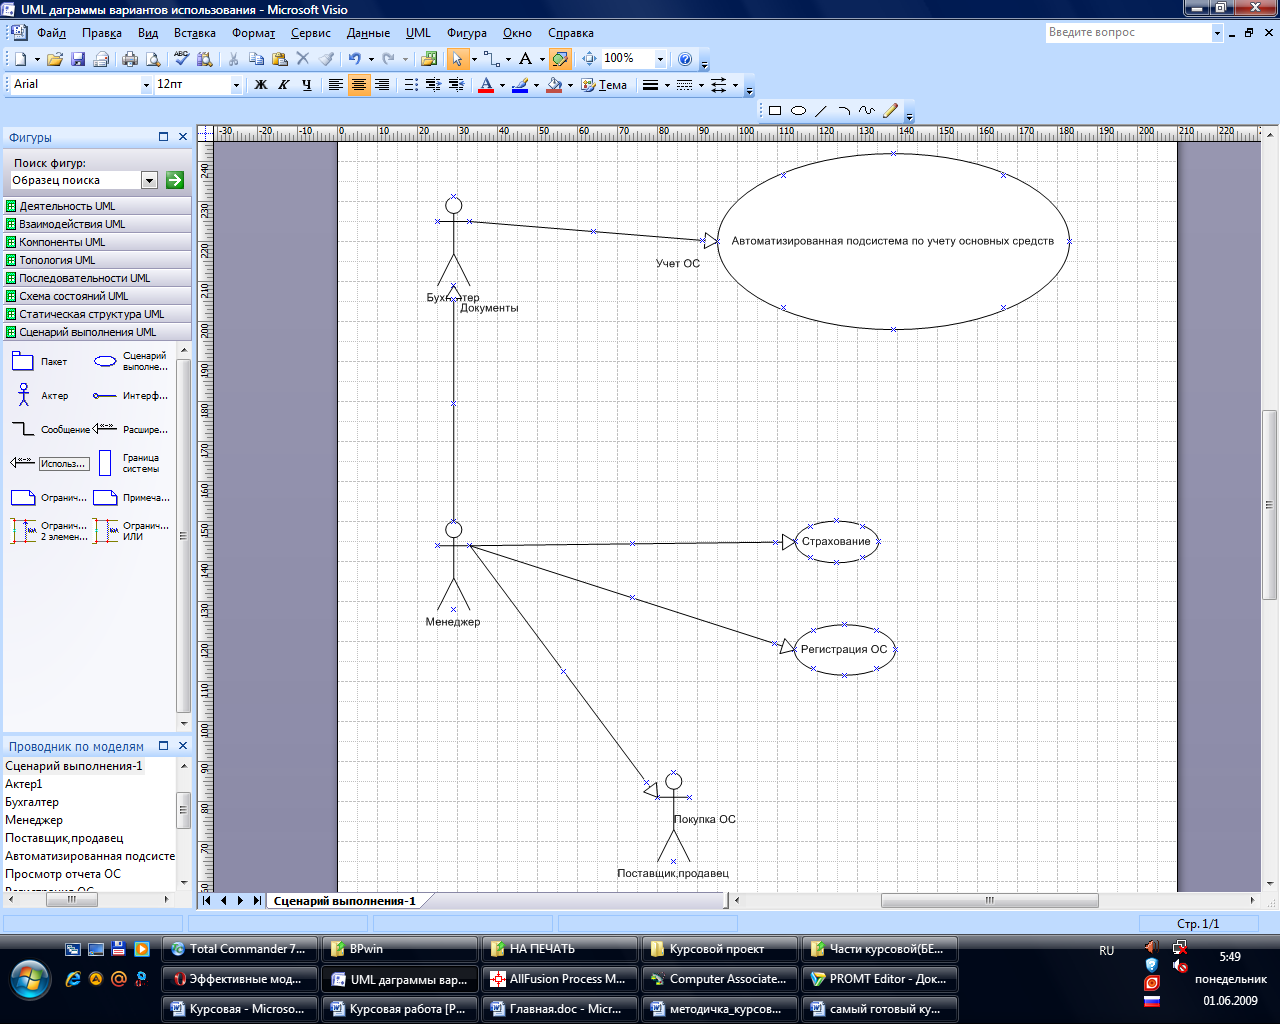Select the Граница системы shape
This screenshot has height=1024, width=1280.
pyautogui.click(x=106, y=463)
